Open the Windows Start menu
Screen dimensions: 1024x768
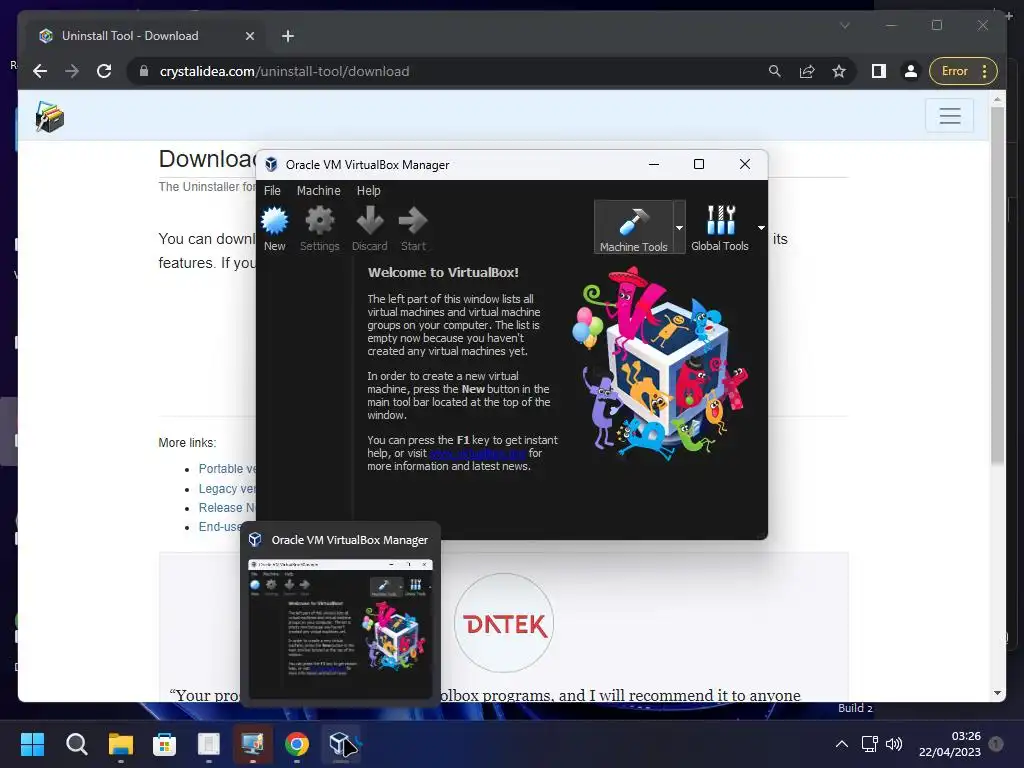click(32, 744)
